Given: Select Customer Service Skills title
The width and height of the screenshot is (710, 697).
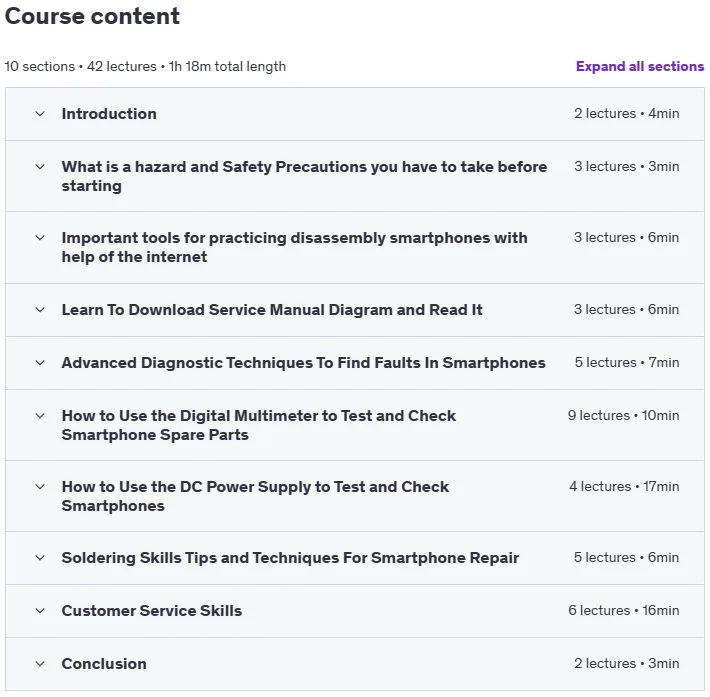Looking at the screenshot, I should 152,611.
